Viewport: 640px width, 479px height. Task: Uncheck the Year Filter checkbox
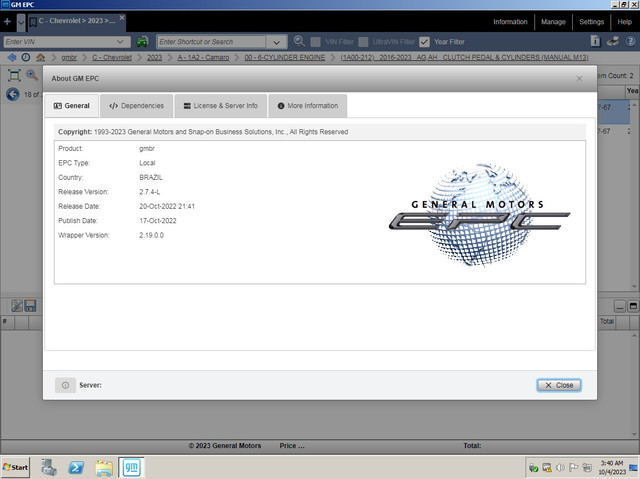[424, 42]
